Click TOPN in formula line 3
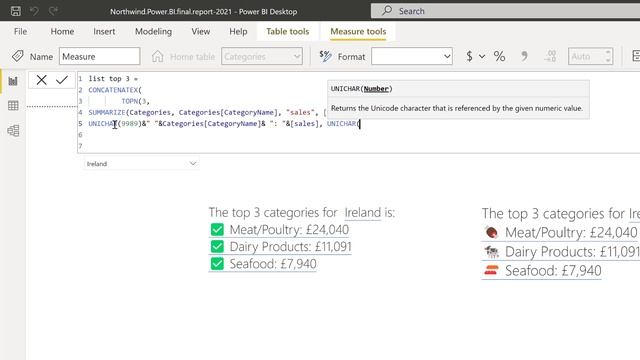Image resolution: width=640 pixels, height=360 pixels. click(x=129, y=101)
